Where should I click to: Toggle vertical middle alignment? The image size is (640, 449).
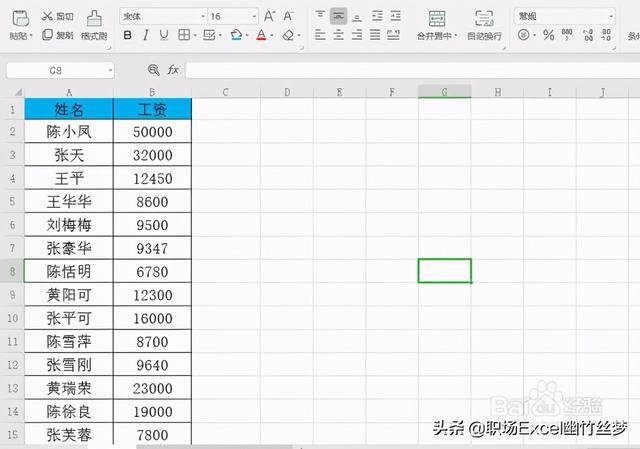pyautogui.click(x=338, y=16)
